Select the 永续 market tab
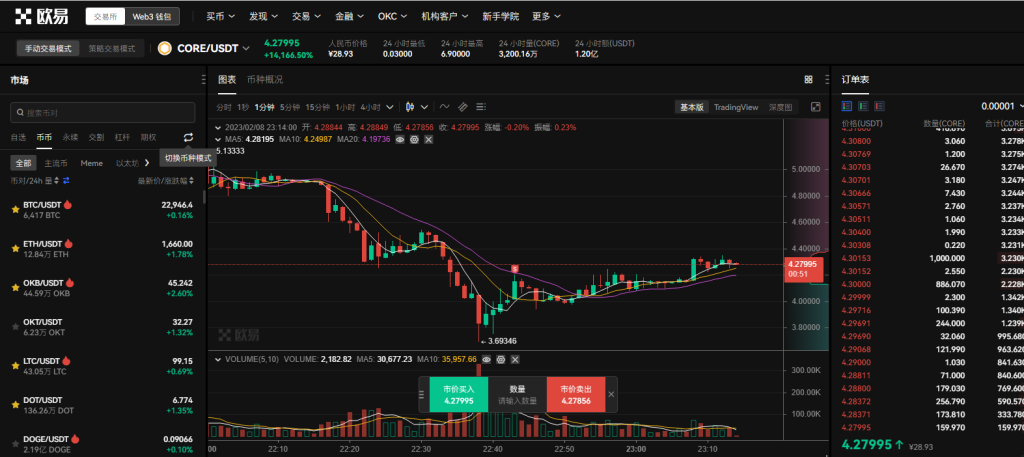 pyautogui.click(x=71, y=137)
